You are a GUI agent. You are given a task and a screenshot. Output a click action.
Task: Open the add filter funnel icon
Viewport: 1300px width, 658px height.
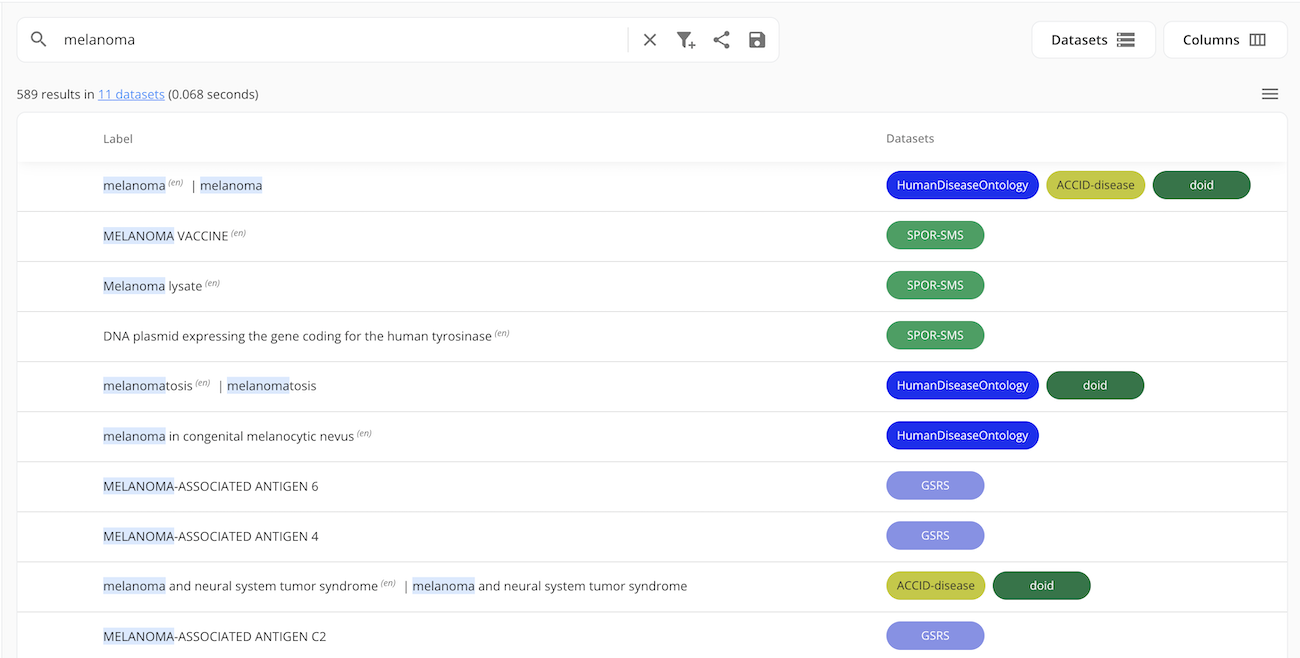(x=685, y=40)
